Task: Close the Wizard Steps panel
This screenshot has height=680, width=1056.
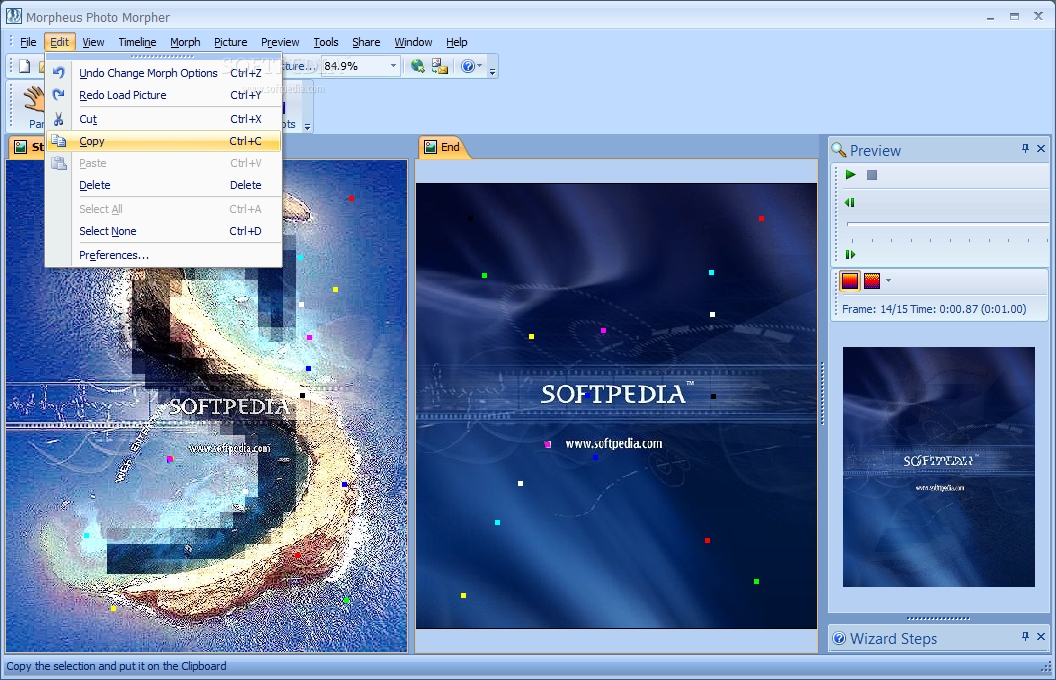Action: click(x=1041, y=636)
